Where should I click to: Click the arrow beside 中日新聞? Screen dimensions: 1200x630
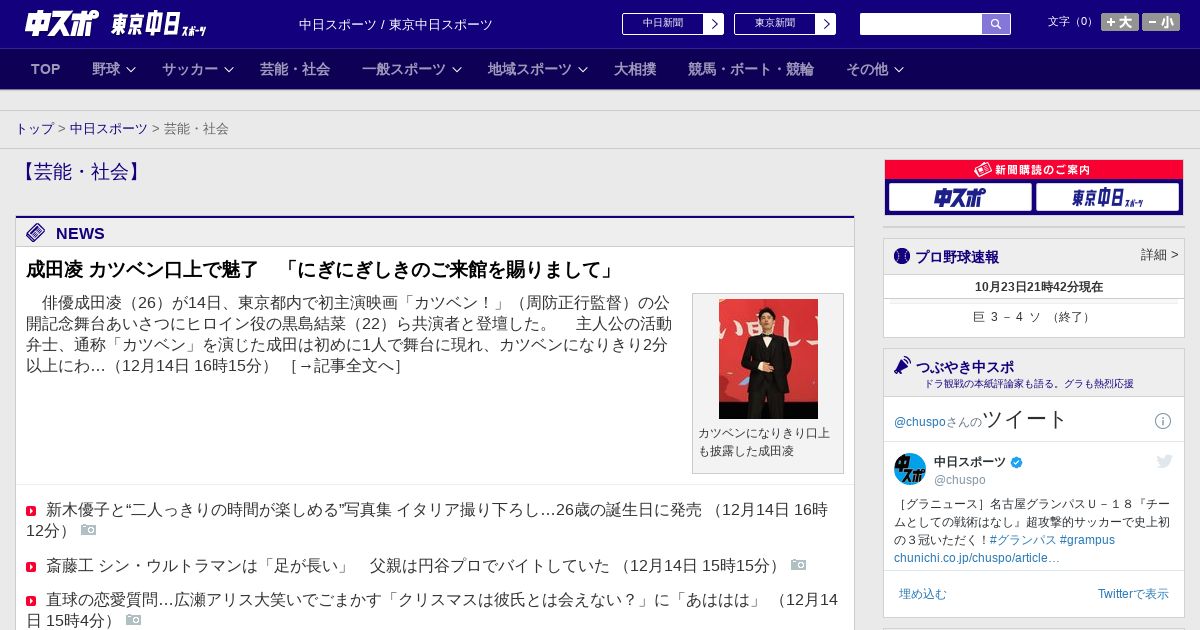point(714,24)
